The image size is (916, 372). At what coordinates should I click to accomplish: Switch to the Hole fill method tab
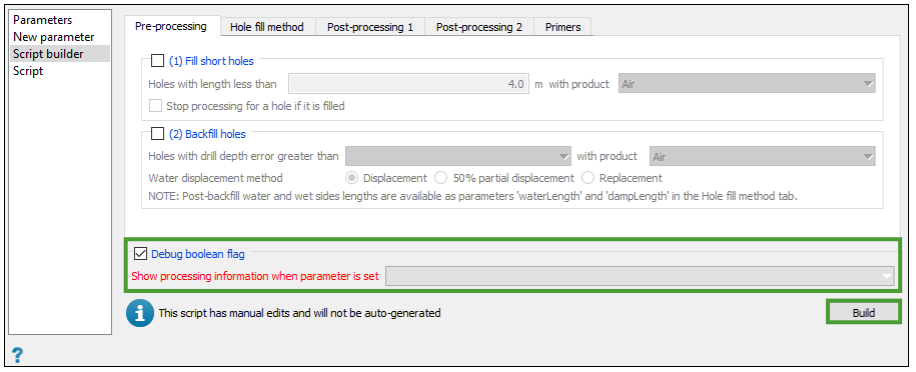(x=266, y=27)
